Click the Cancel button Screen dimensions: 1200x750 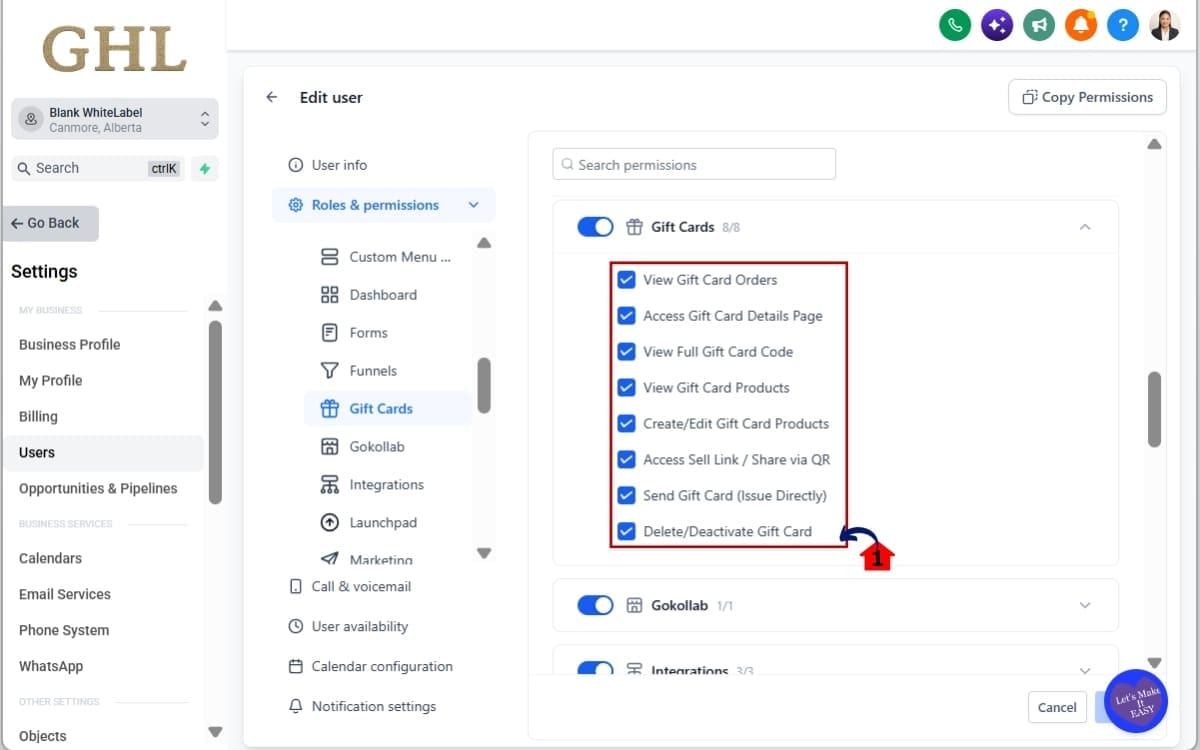pos(1057,707)
